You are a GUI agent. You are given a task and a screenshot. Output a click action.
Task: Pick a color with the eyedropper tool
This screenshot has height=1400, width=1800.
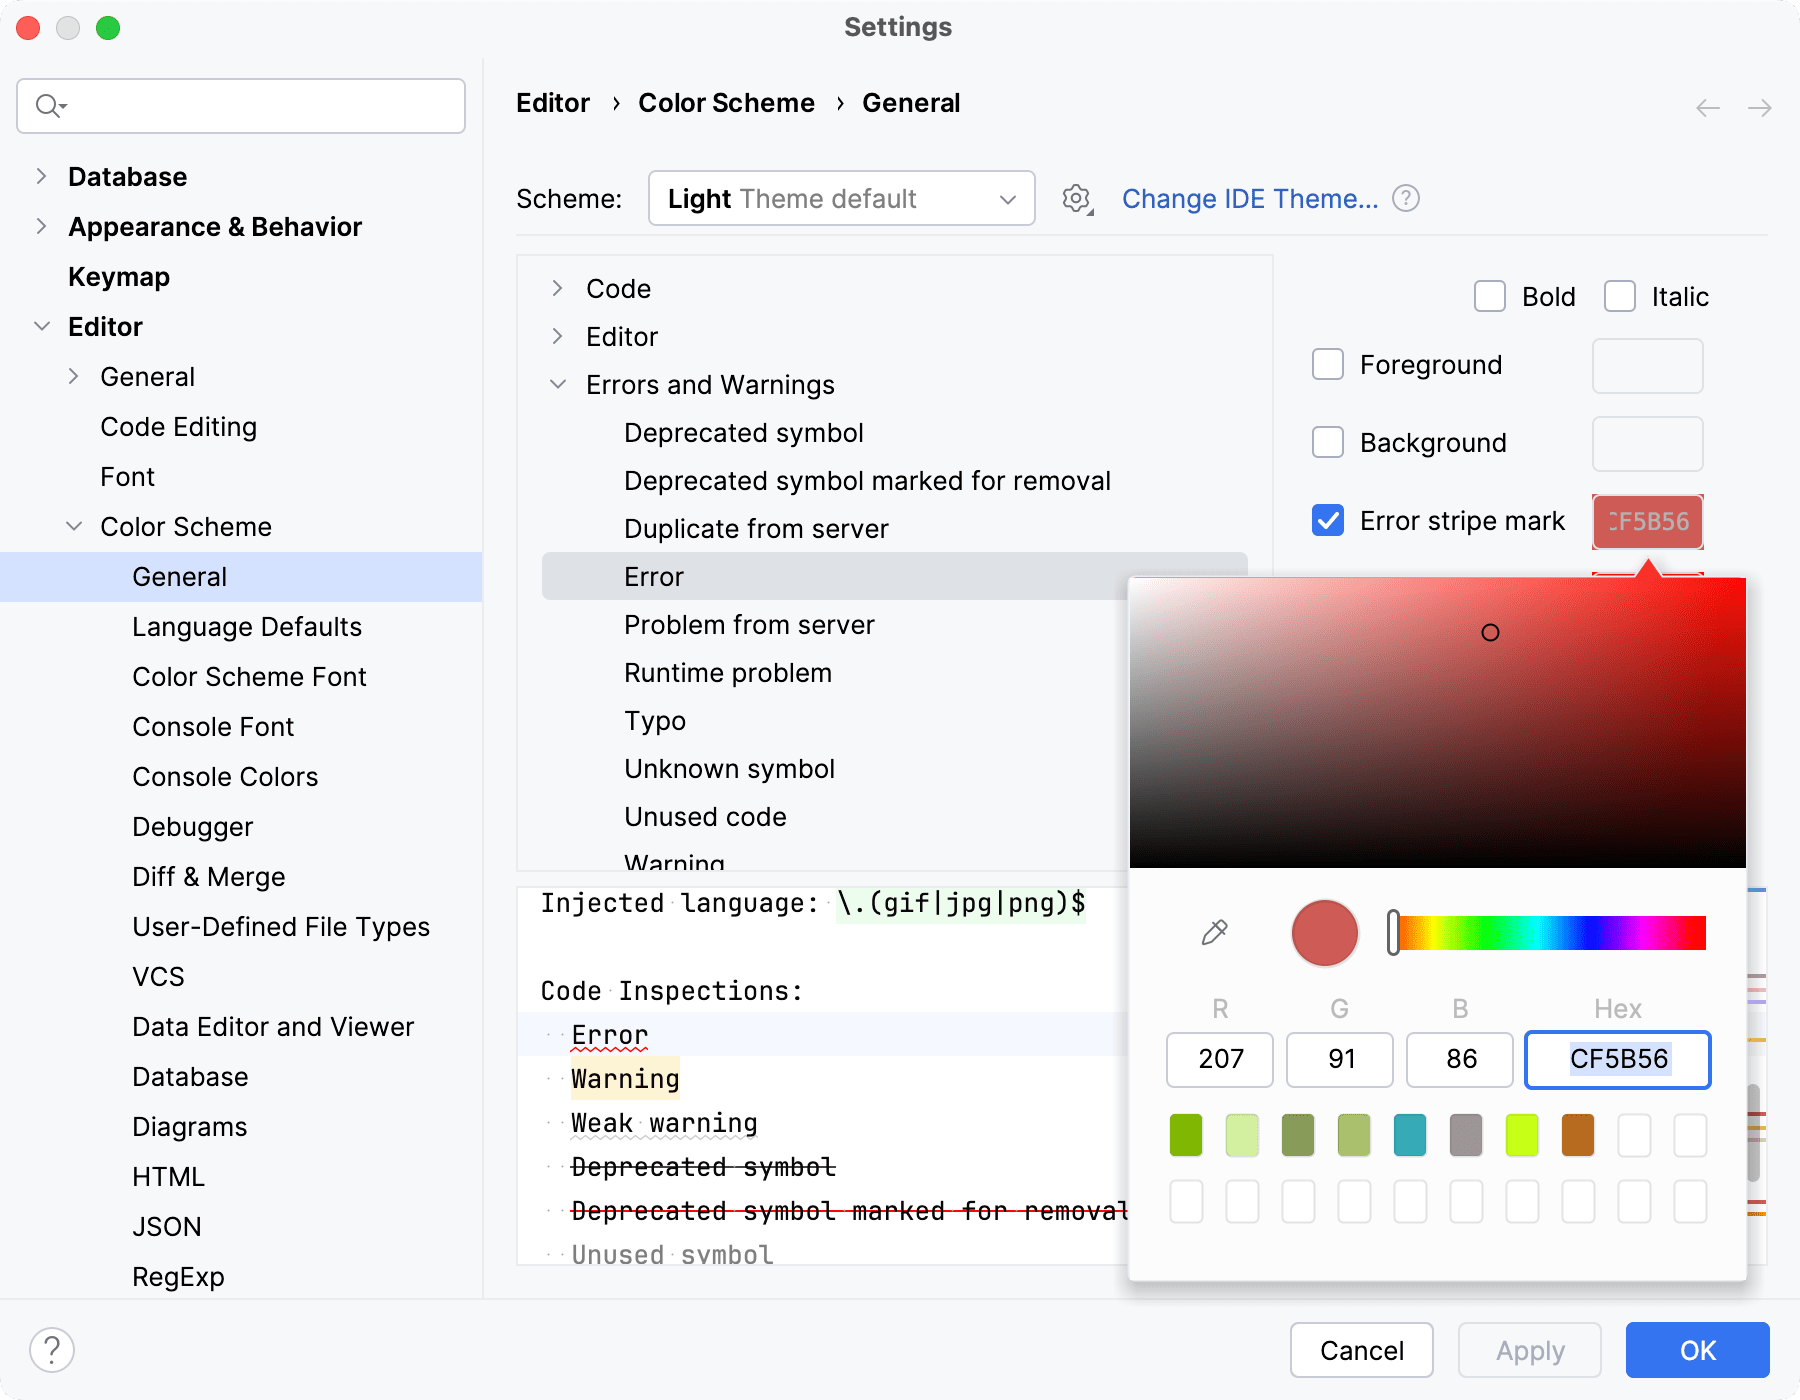click(1214, 933)
